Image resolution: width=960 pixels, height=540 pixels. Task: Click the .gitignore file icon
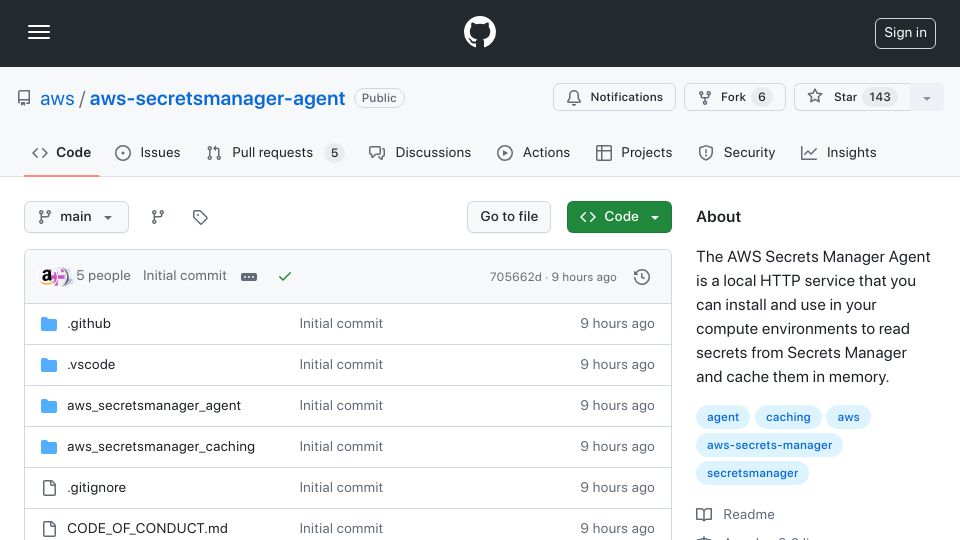pyautogui.click(x=49, y=487)
